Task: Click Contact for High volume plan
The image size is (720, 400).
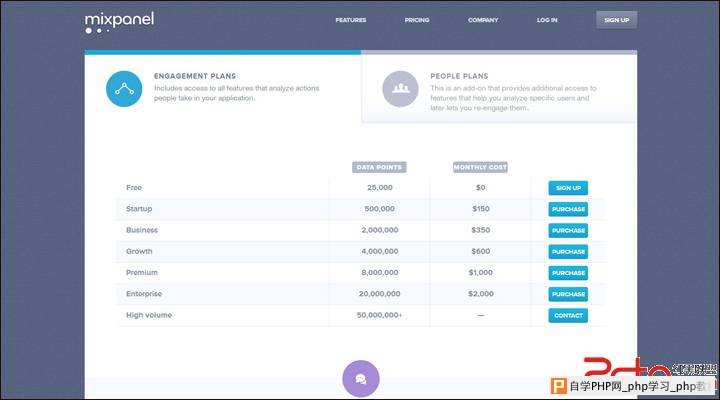Action: tap(568, 315)
